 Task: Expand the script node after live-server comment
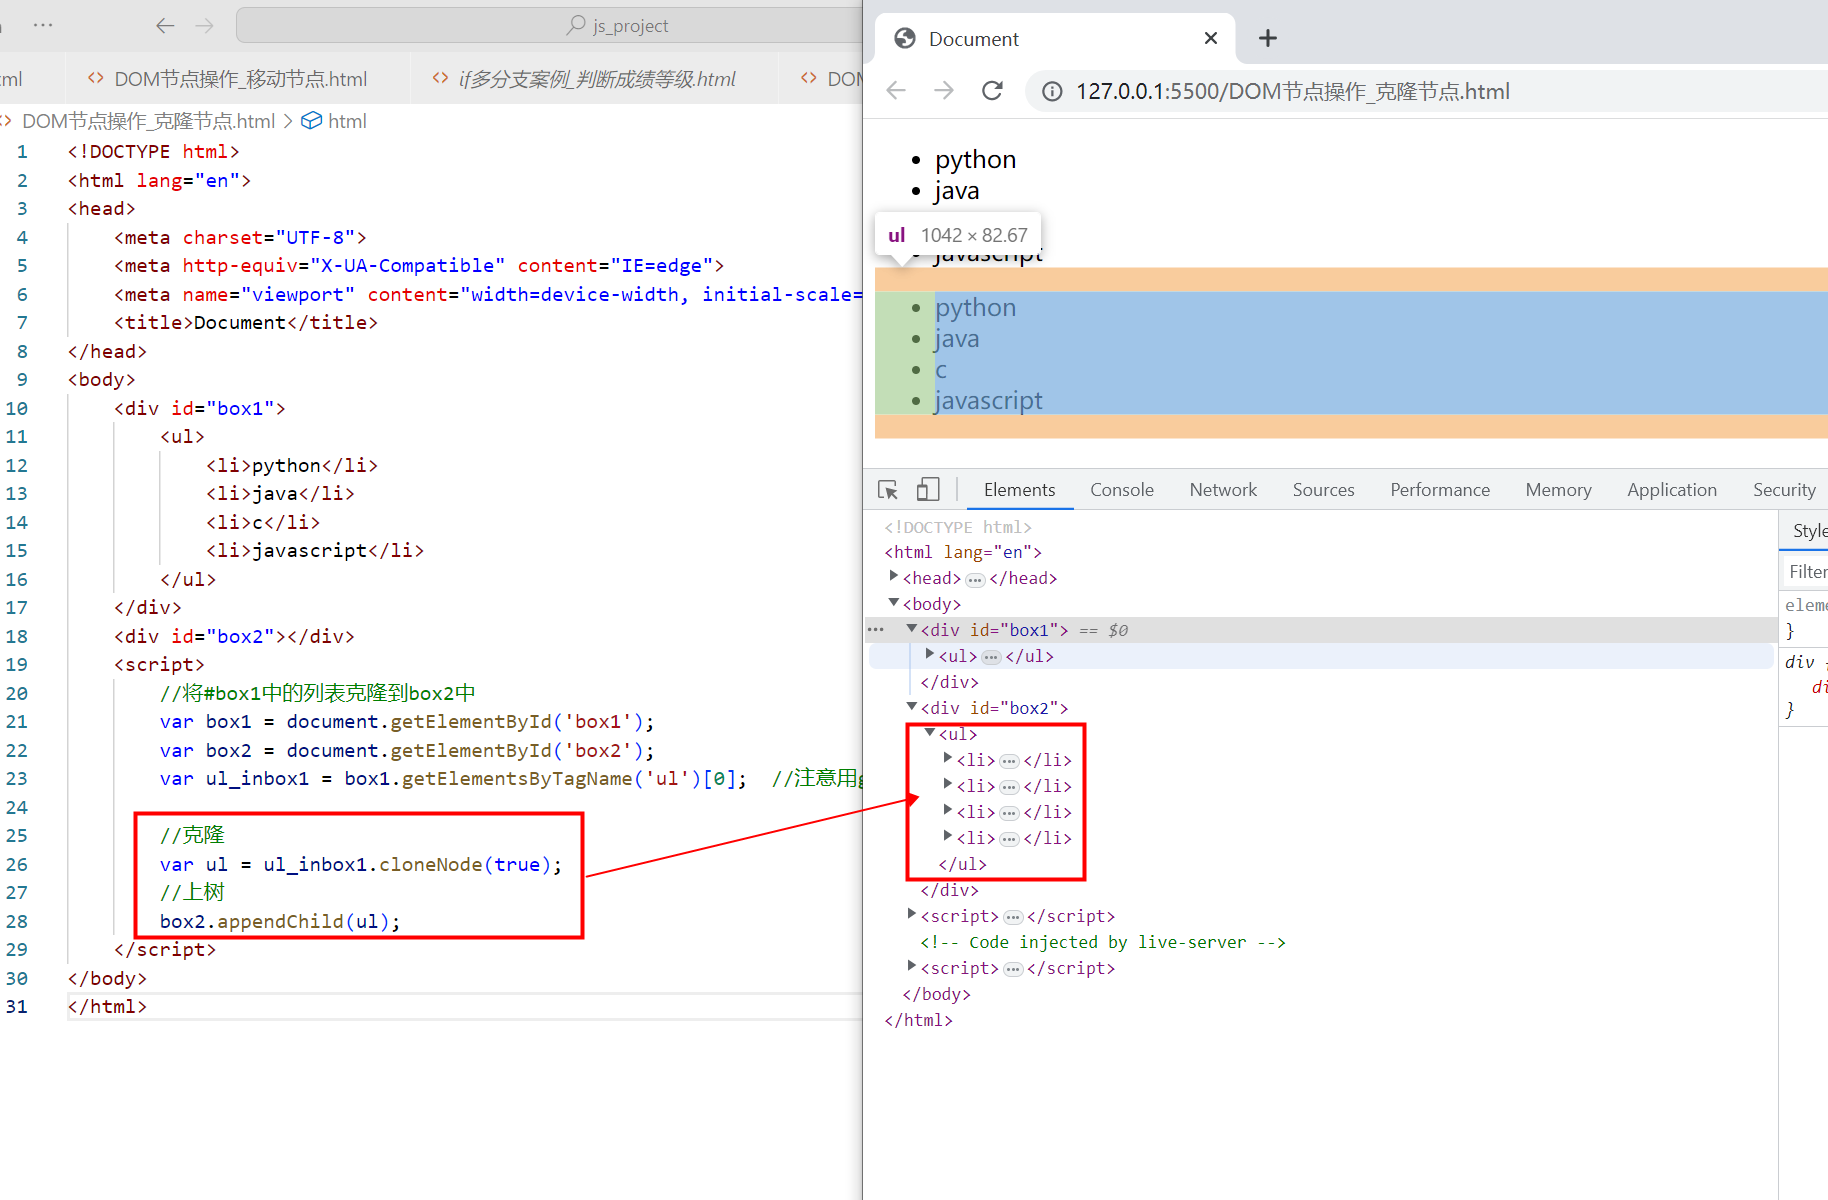[x=912, y=967]
